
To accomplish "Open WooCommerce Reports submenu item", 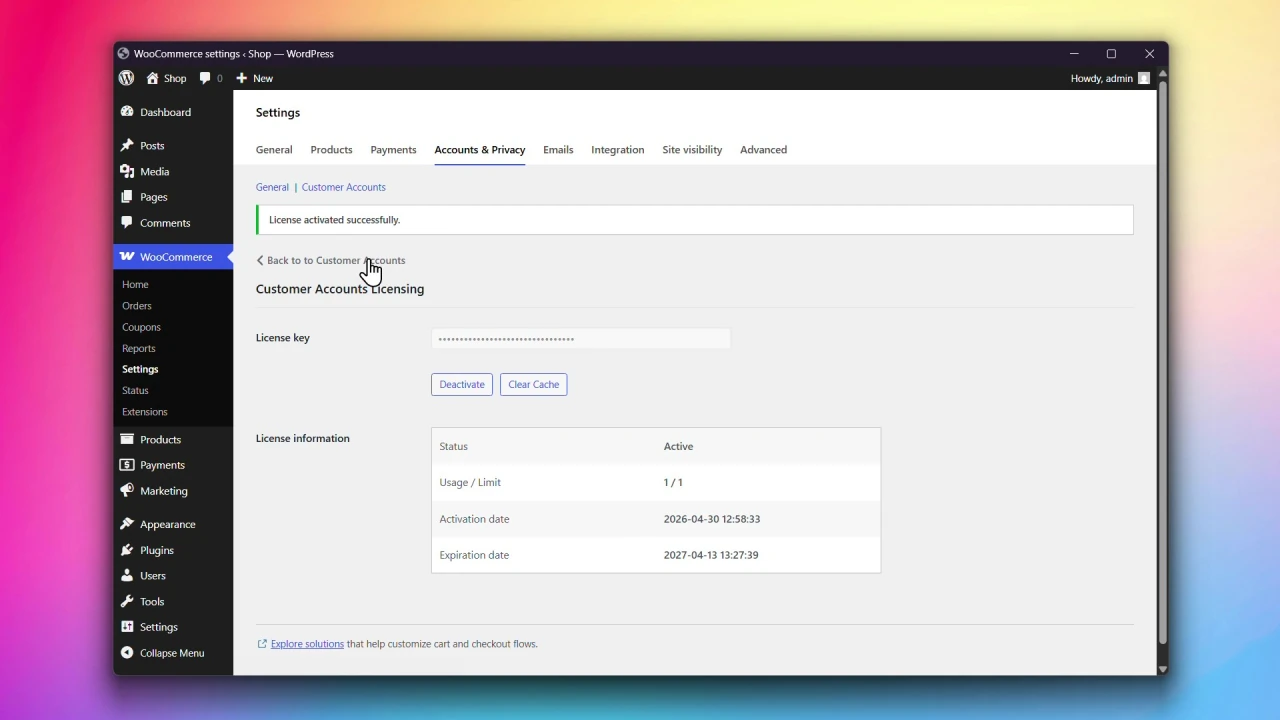I will point(139,348).
